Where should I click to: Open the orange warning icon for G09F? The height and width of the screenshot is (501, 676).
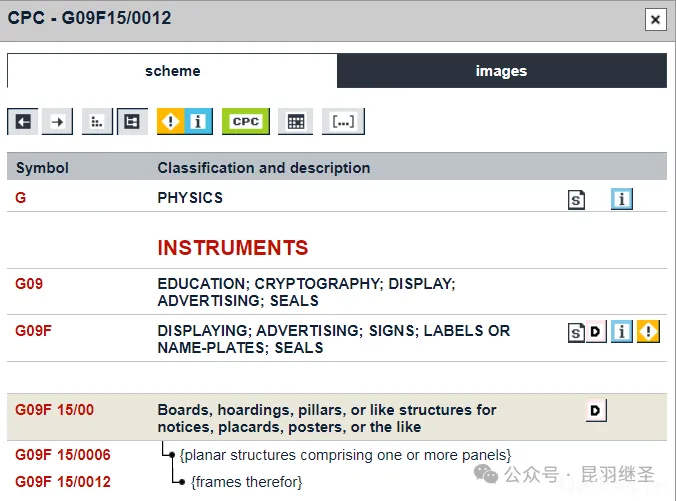click(648, 332)
